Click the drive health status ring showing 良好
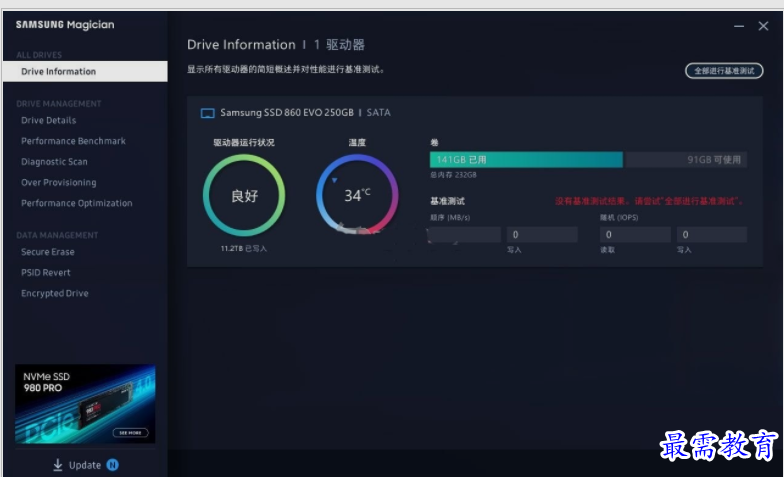The width and height of the screenshot is (784, 477). 244,196
